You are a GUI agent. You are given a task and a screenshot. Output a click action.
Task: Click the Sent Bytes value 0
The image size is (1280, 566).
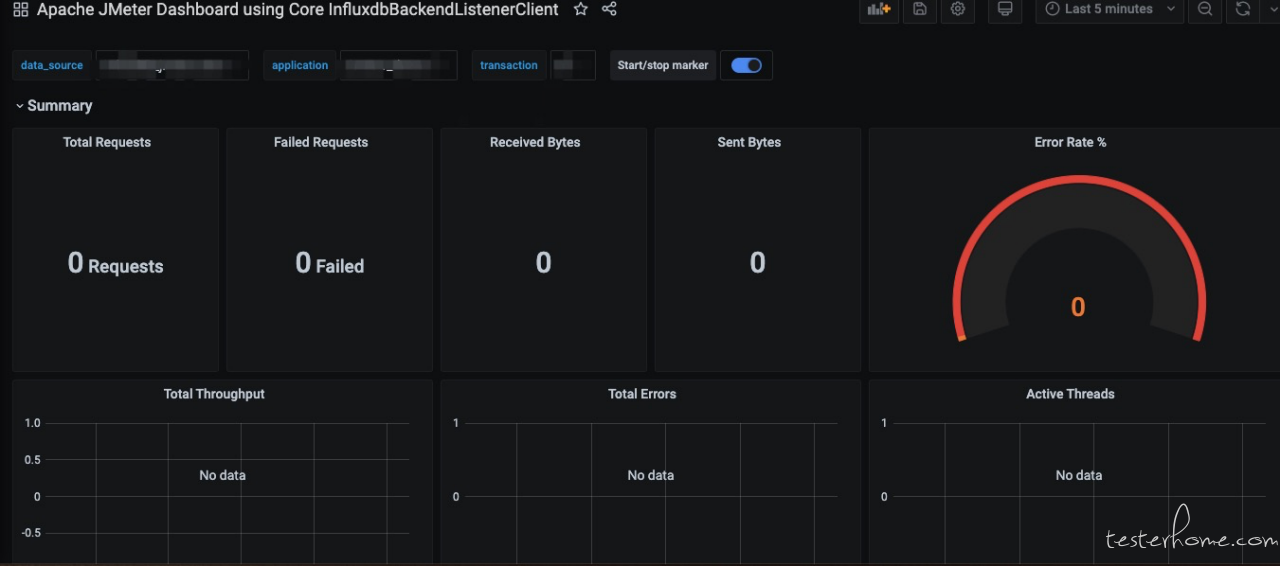(x=757, y=263)
